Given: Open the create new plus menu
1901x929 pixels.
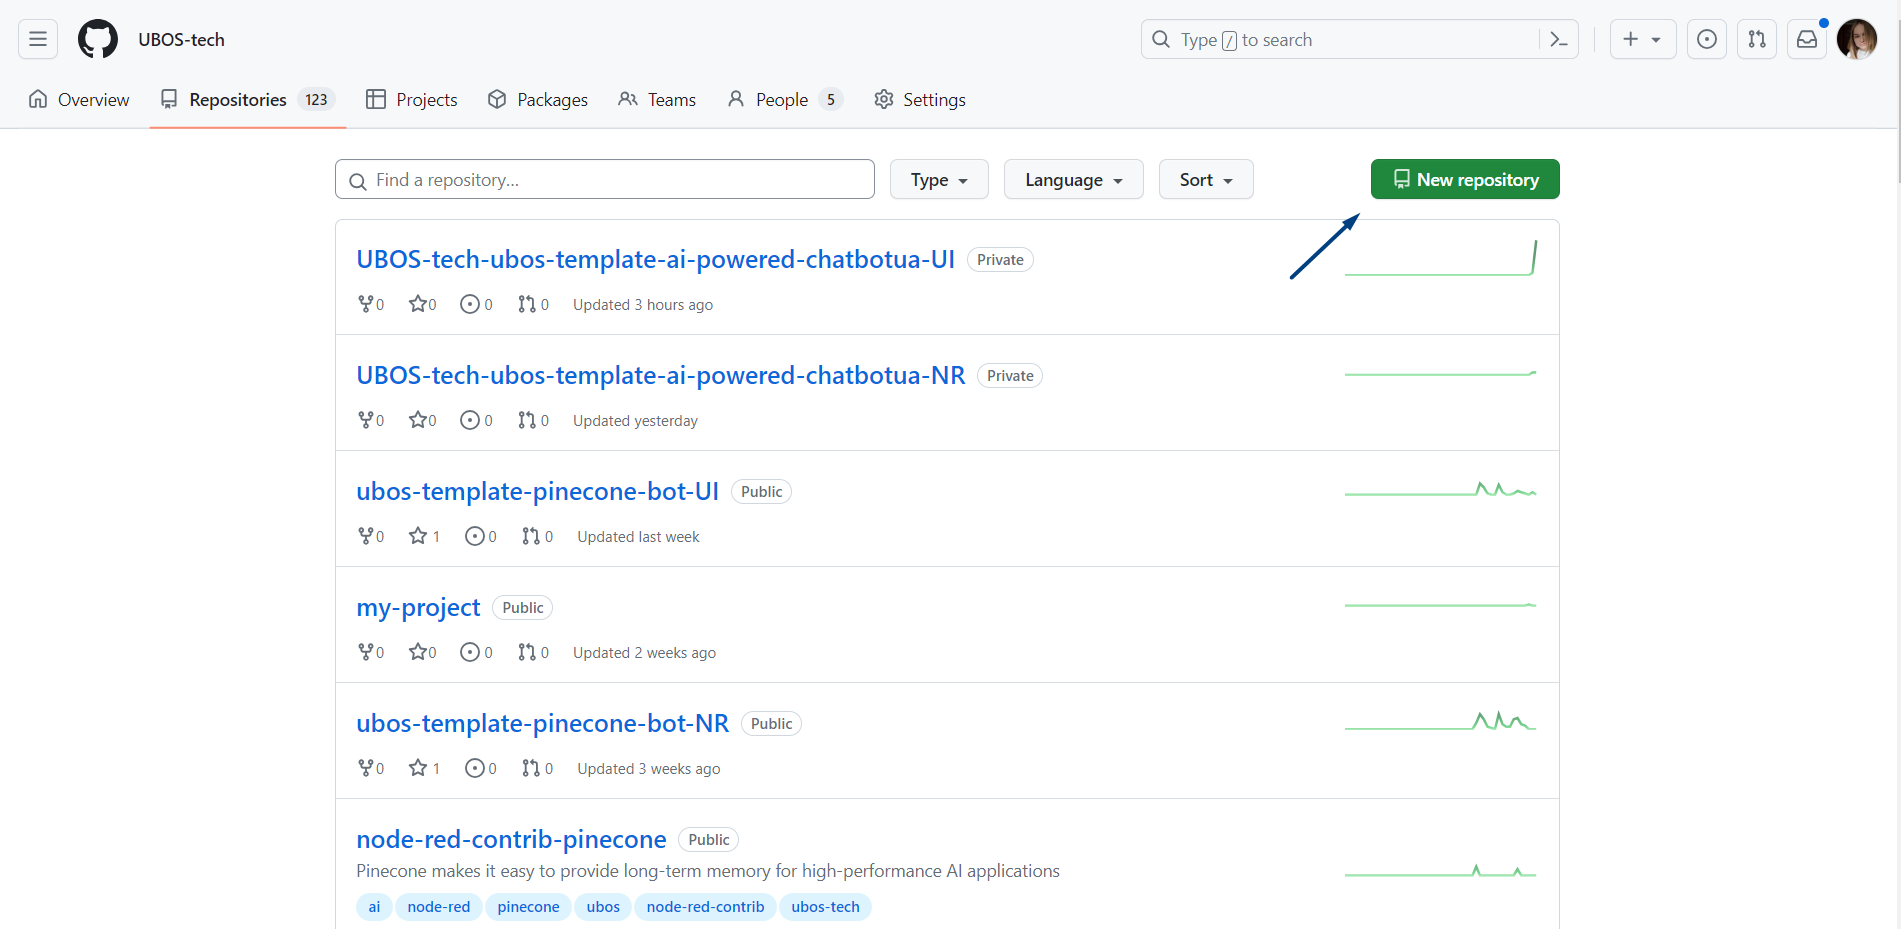Looking at the screenshot, I should click(1642, 39).
